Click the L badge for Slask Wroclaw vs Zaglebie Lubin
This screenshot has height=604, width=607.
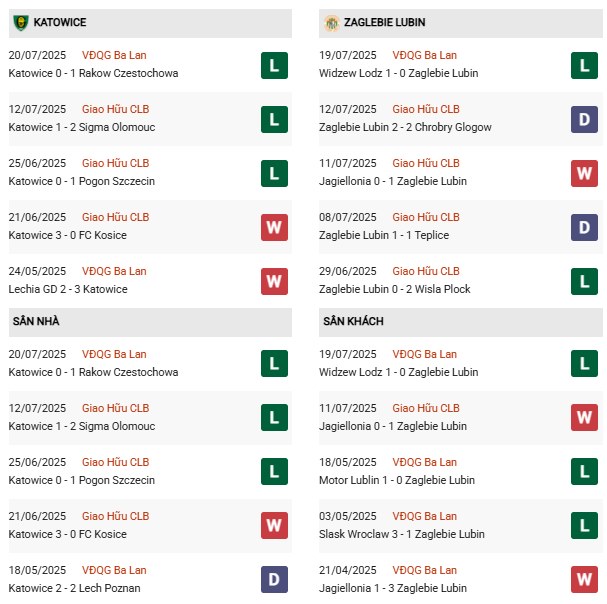(584, 526)
